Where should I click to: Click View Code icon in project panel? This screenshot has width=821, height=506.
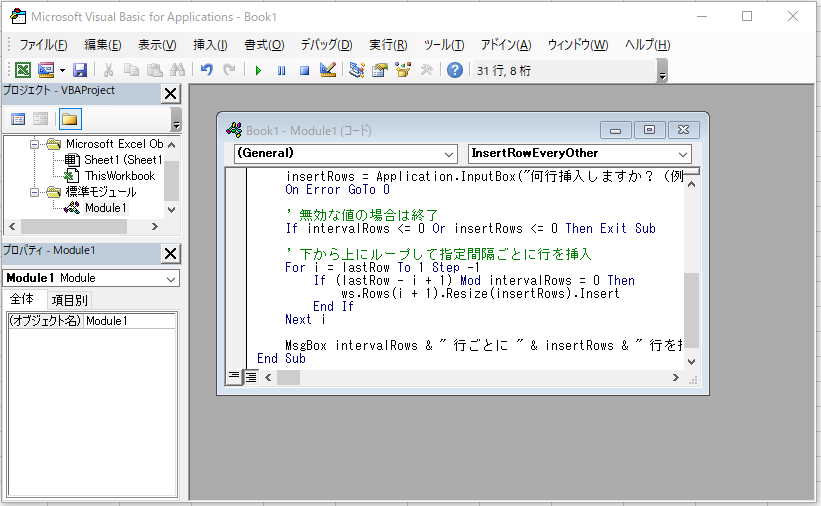(x=18, y=119)
